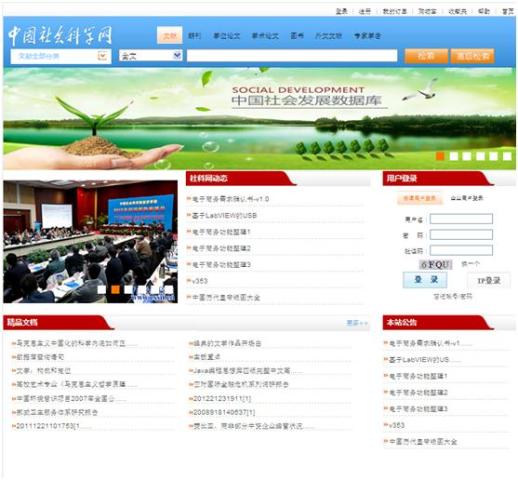Click the orange dot on the conference photo slider
Image resolution: width=518 pixels, height=480 pixels.
tap(115, 289)
